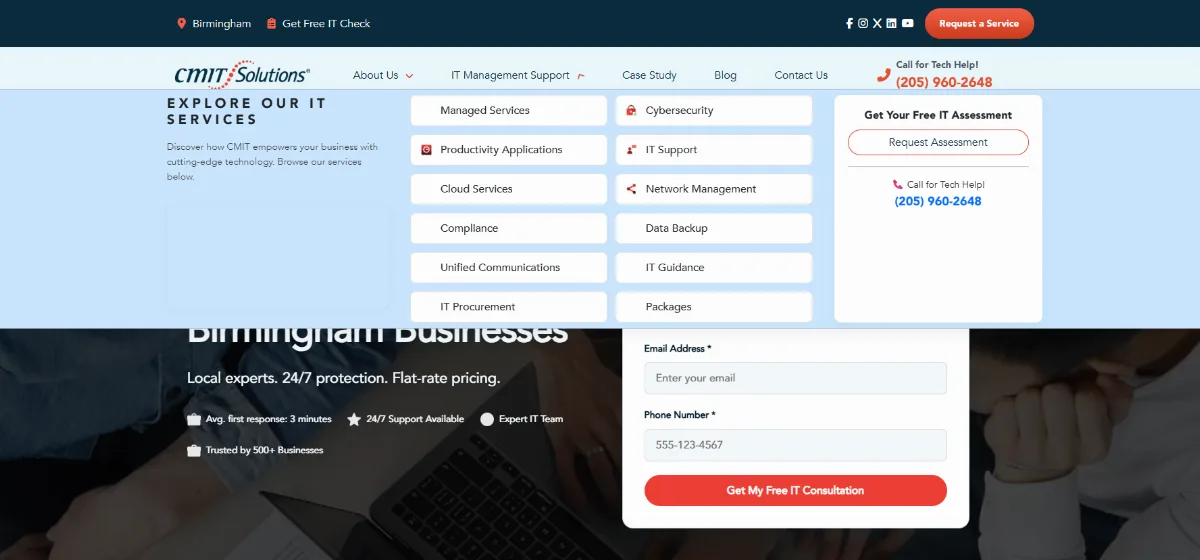Open the LinkedIn social icon

(x=891, y=23)
